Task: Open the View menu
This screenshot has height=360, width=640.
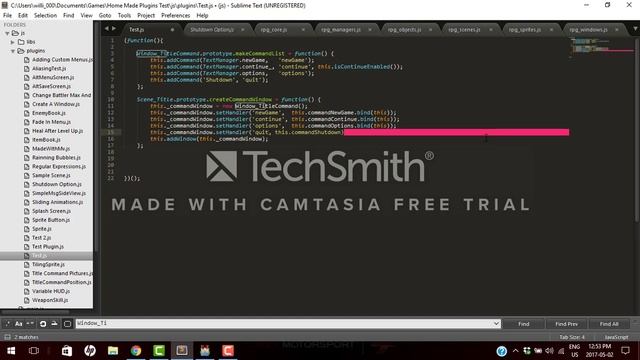Action: (x=87, y=16)
